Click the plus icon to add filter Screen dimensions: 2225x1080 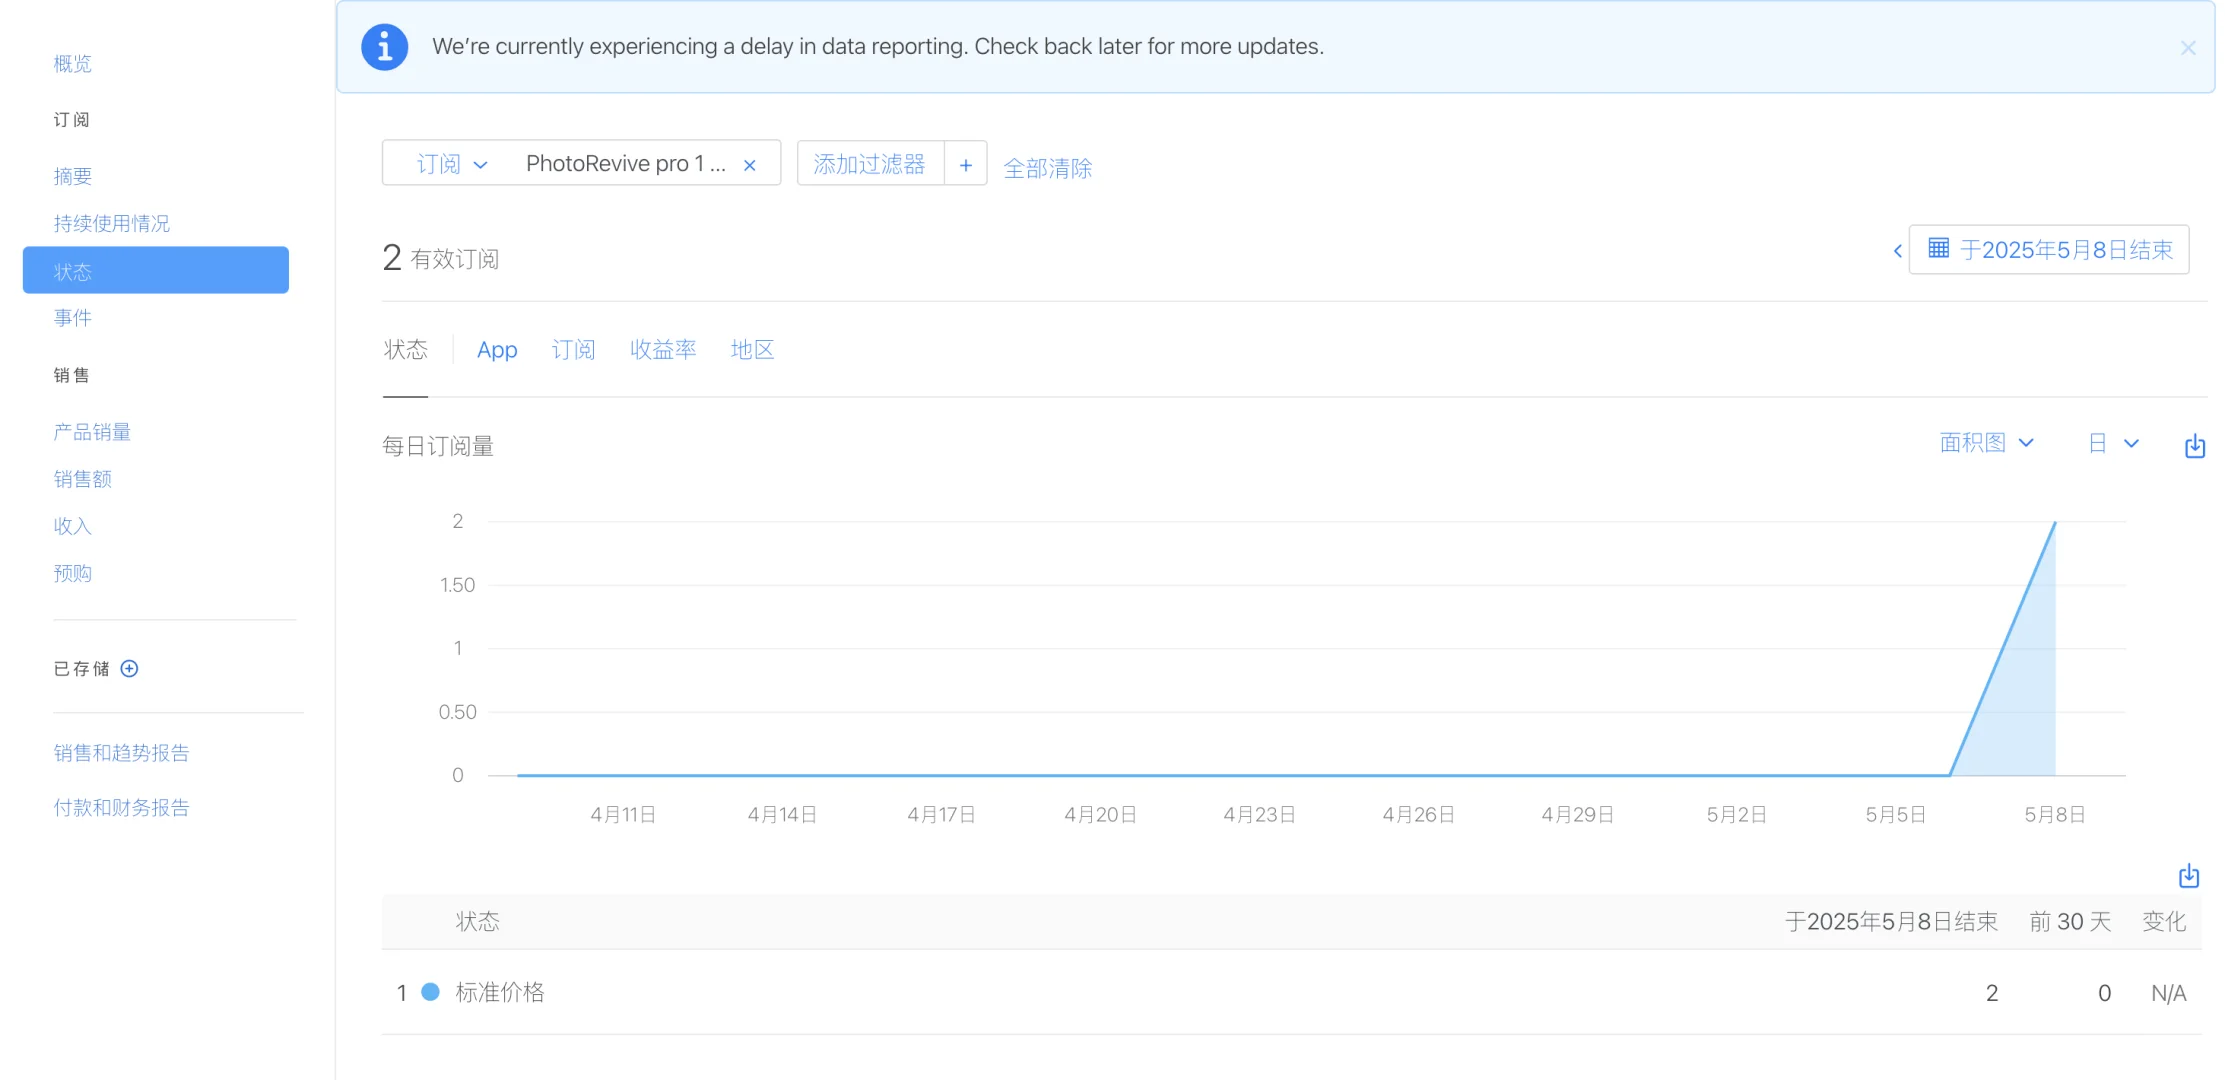click(965, 165)
